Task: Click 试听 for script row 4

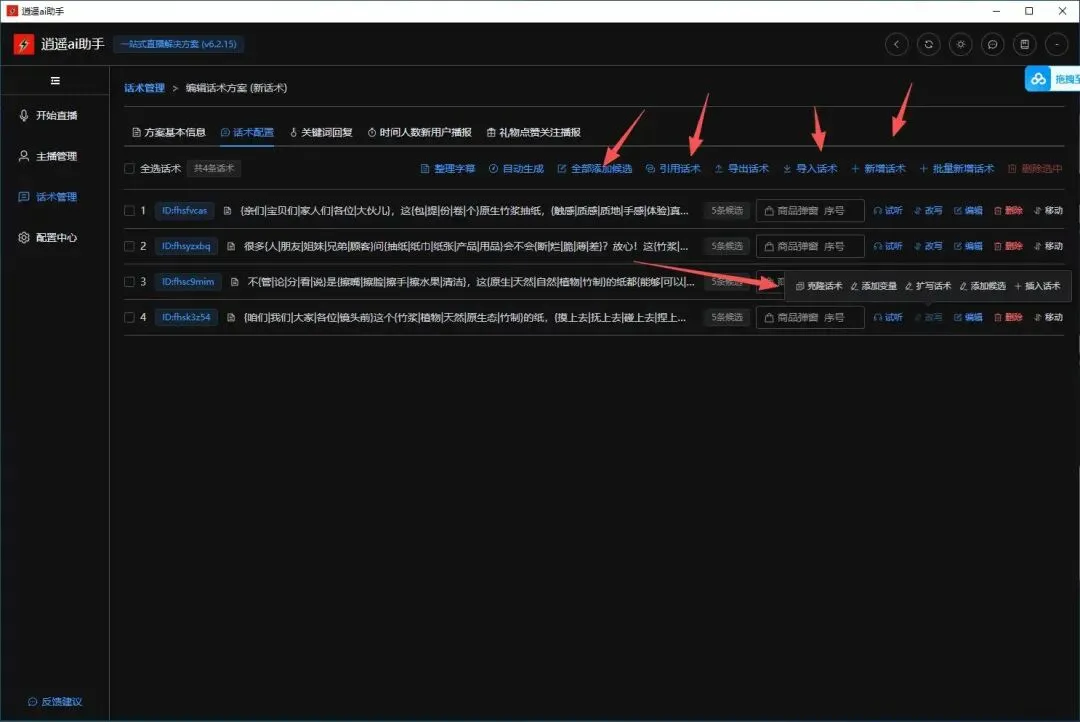Action: (888, 317)
